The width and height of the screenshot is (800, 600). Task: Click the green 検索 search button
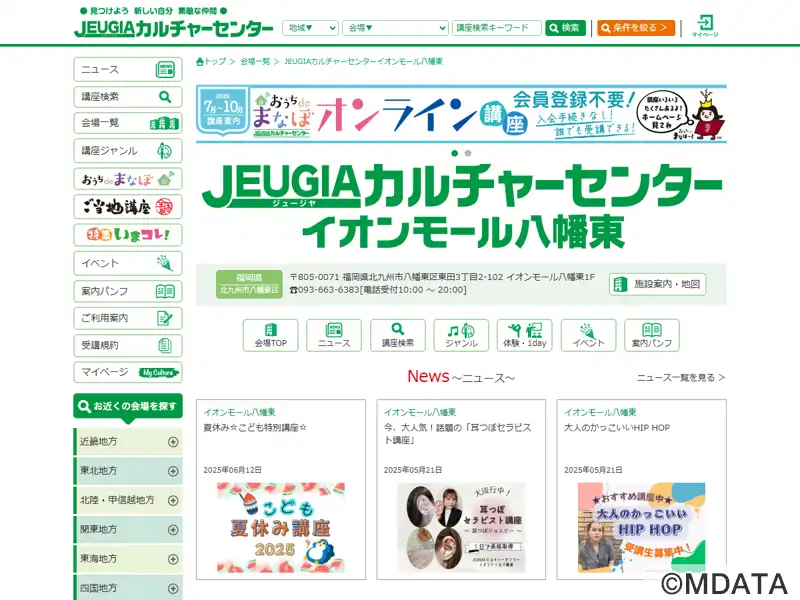point(565,28)
